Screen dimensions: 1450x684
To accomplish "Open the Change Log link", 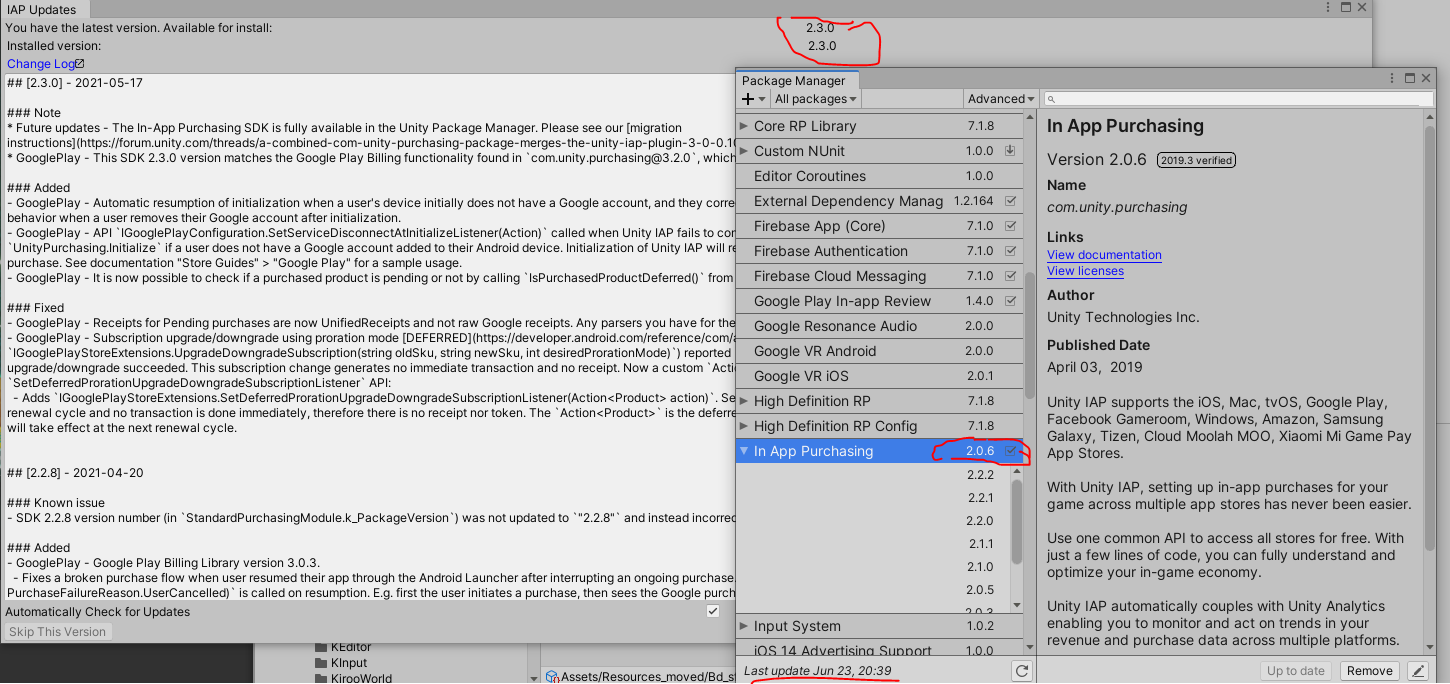I will pyautogui.click(x=40, y=64).
